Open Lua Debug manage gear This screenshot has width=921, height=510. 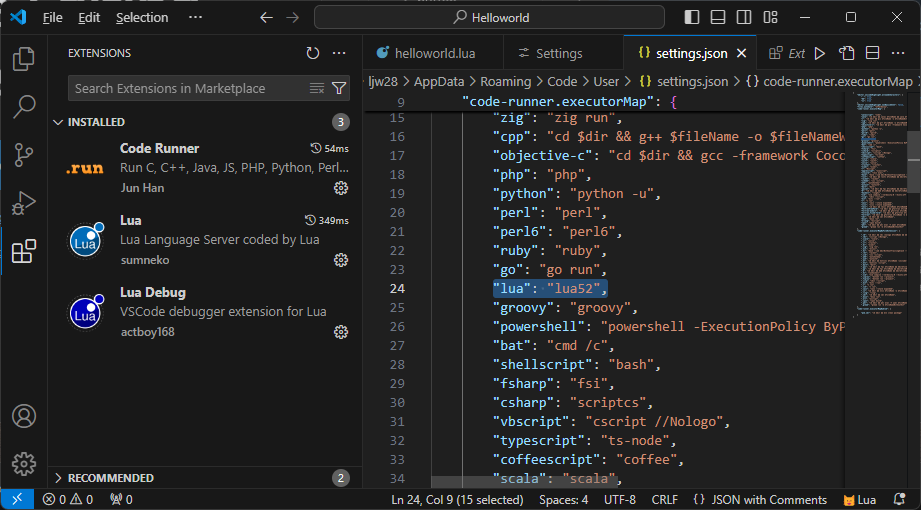pyautogui.click(x=341, y=332)
